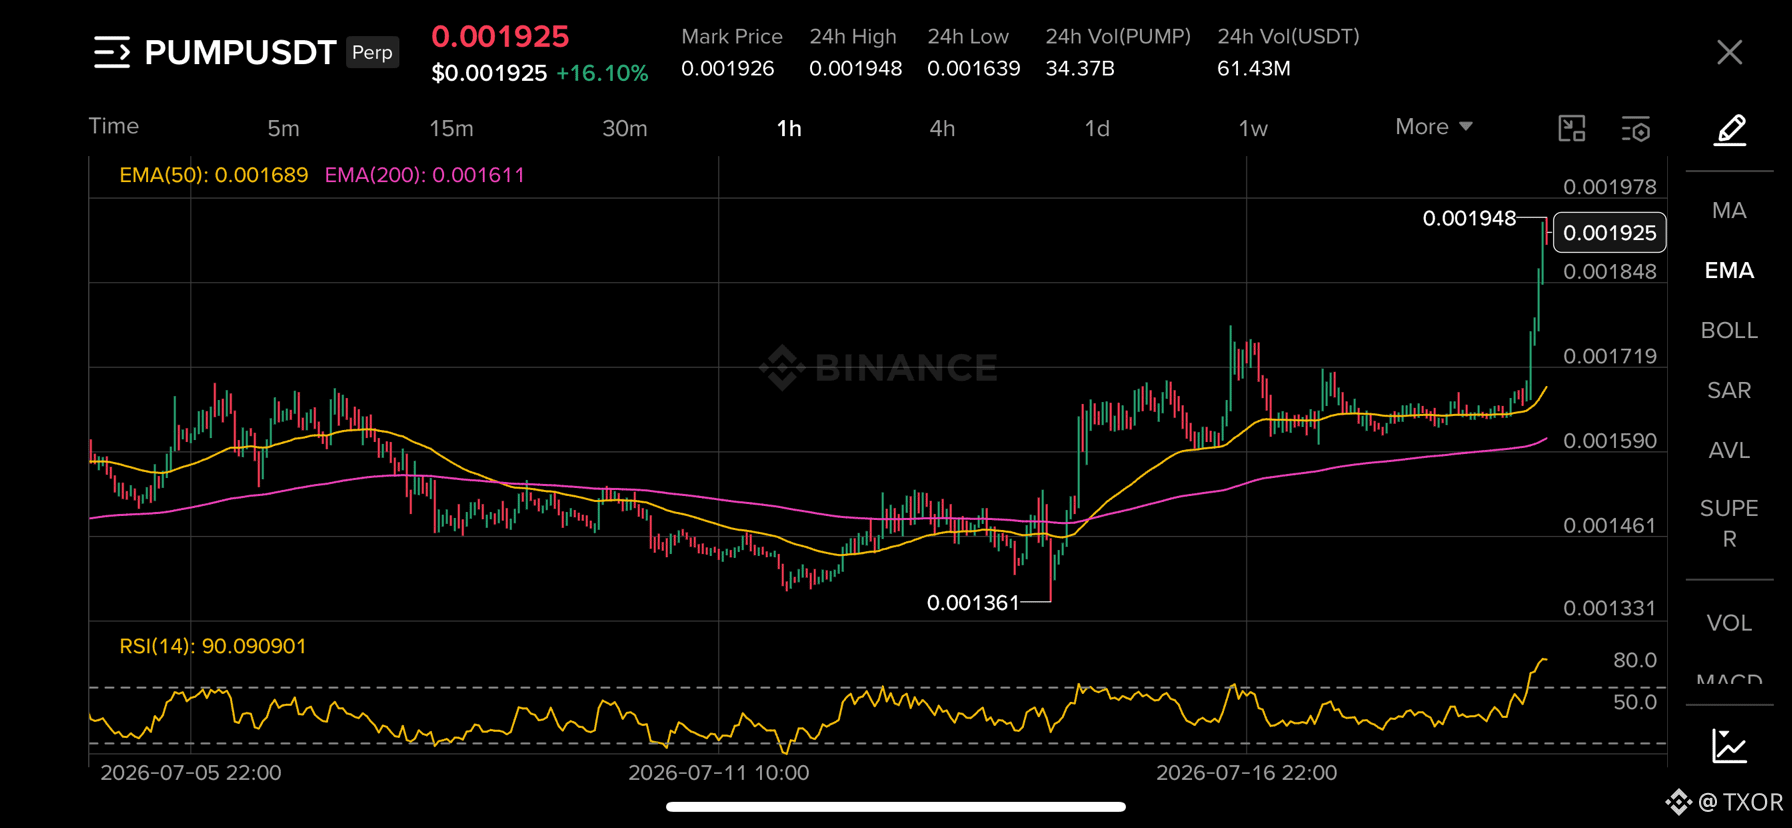Tap the EMA(50) legend value
Viewport: 1792px width, 828px height.
click(213, 175)
